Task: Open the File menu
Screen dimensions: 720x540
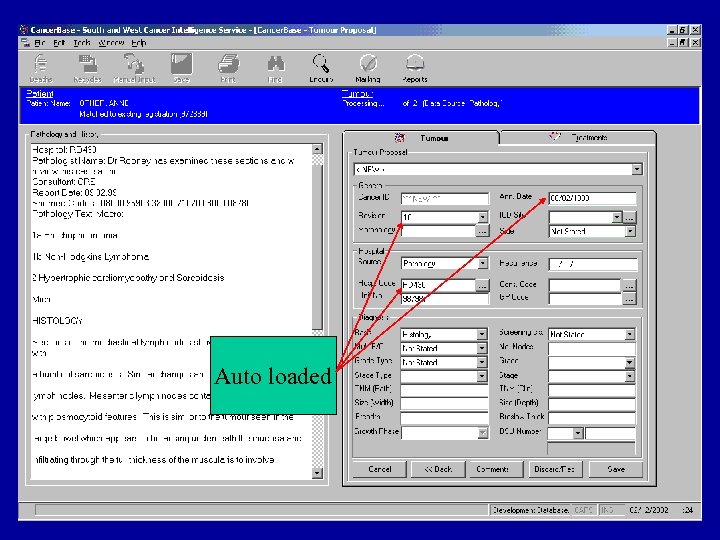Action: [x=39, y=43]
